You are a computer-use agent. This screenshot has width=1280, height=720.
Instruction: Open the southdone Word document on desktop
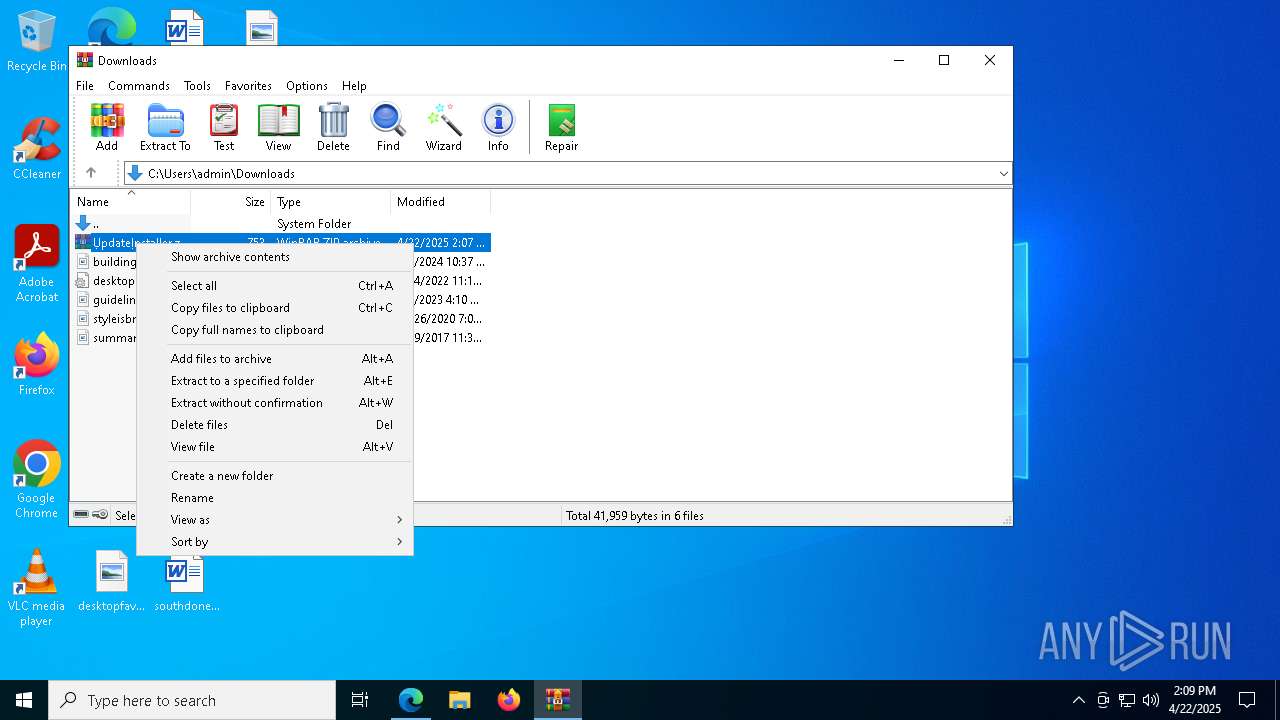(x=186, y=581)
